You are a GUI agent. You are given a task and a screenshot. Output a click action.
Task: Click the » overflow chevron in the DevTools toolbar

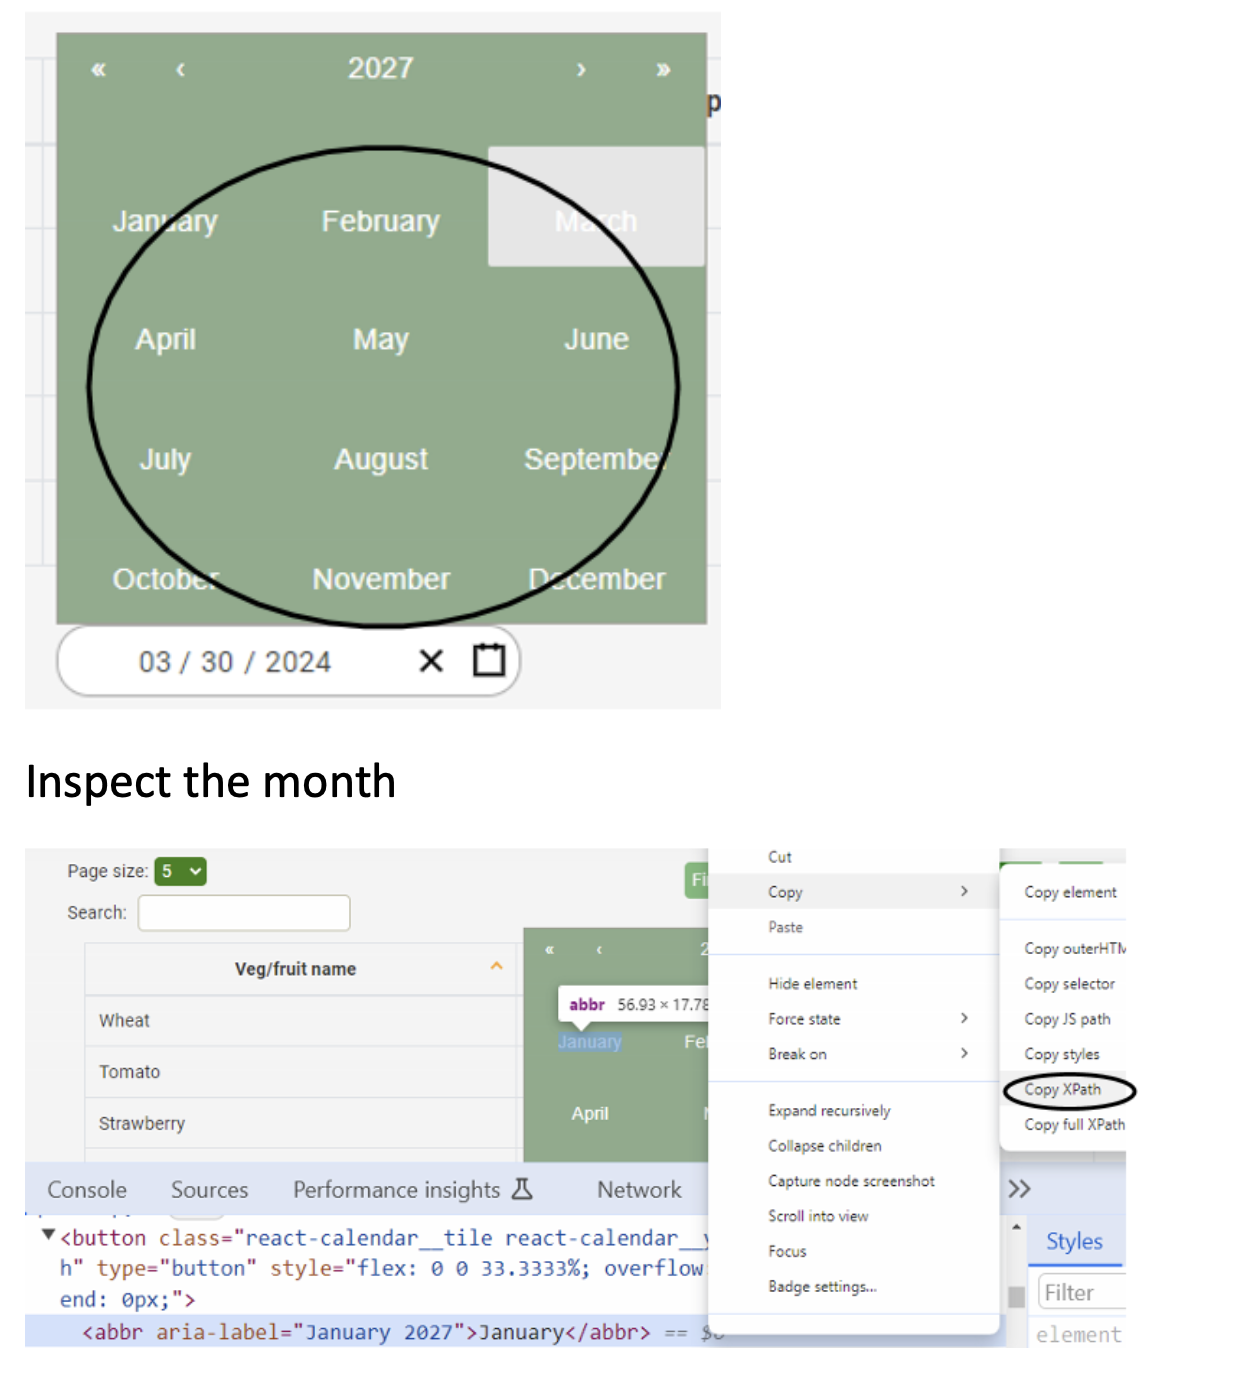point(1020,1189)
